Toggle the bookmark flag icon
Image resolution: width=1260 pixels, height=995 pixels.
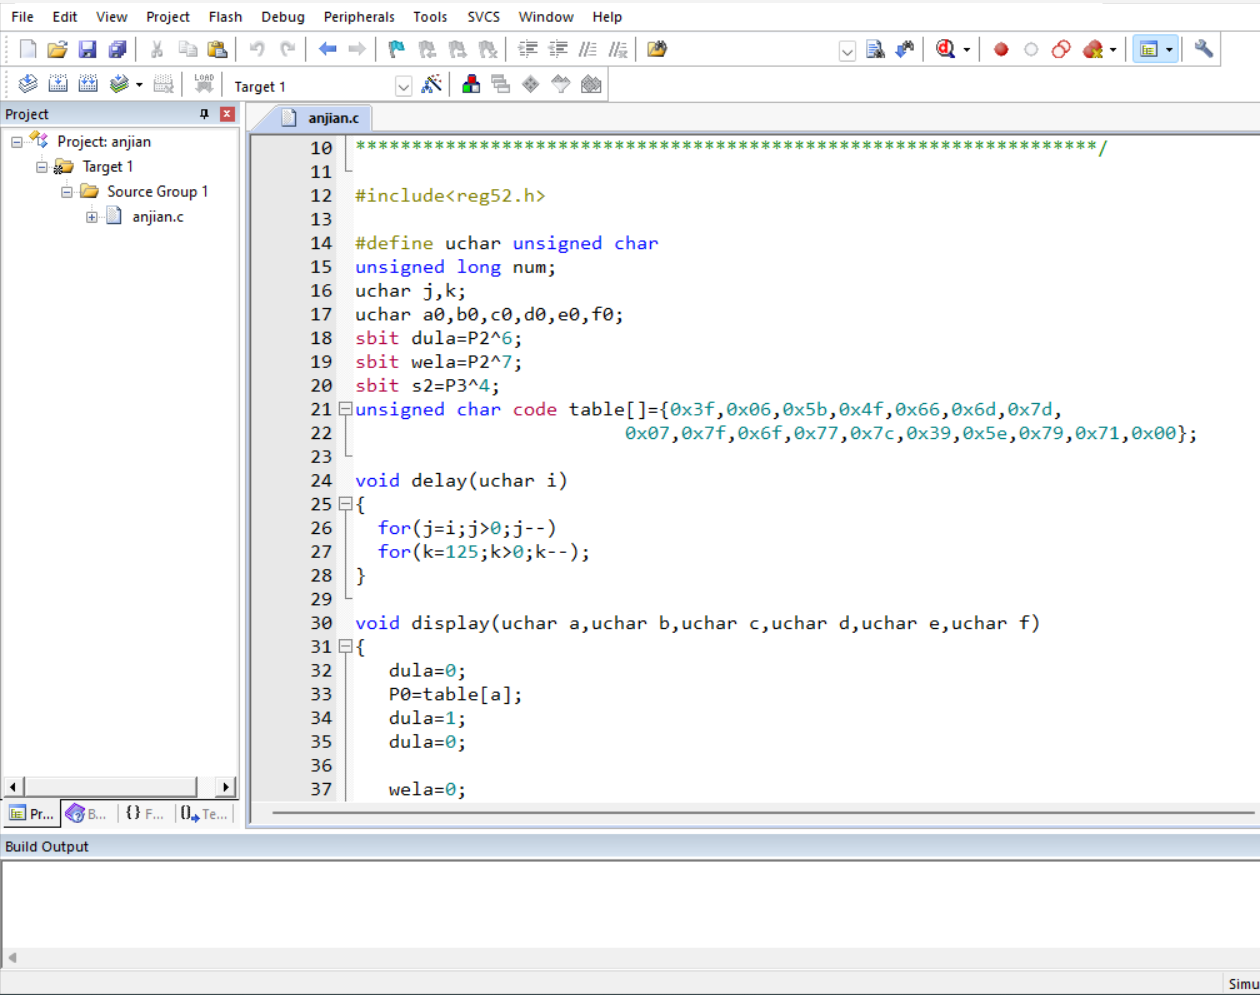(396, 49)
